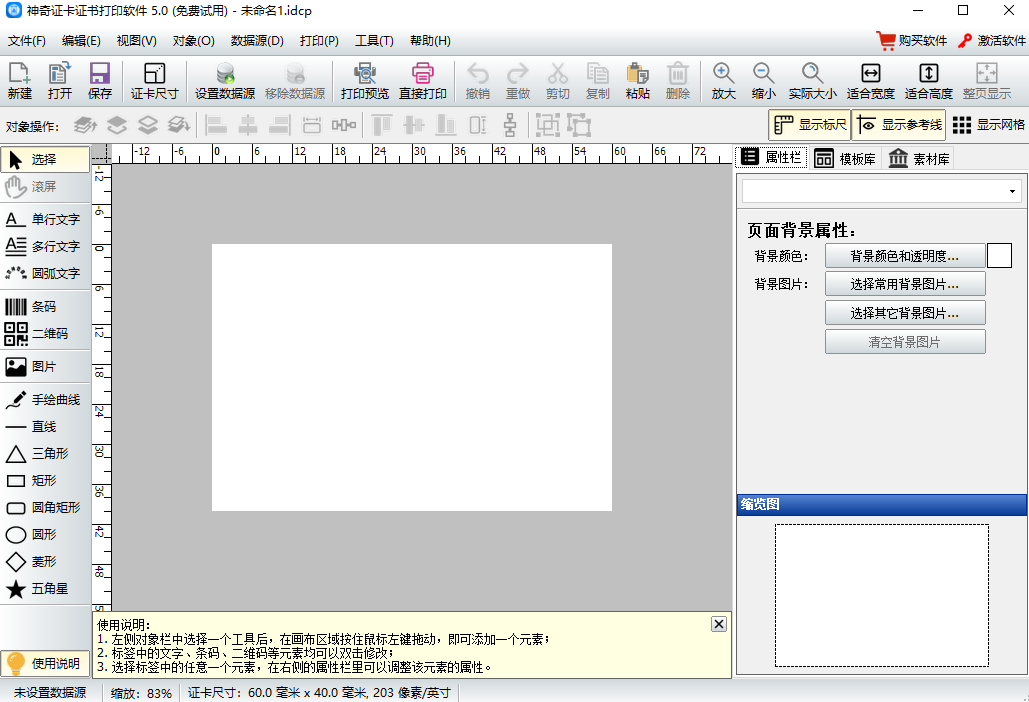This screenshot has height=702, width=1029.
Task: Open the 对象(O) menu
Action: tap(194, 41)
